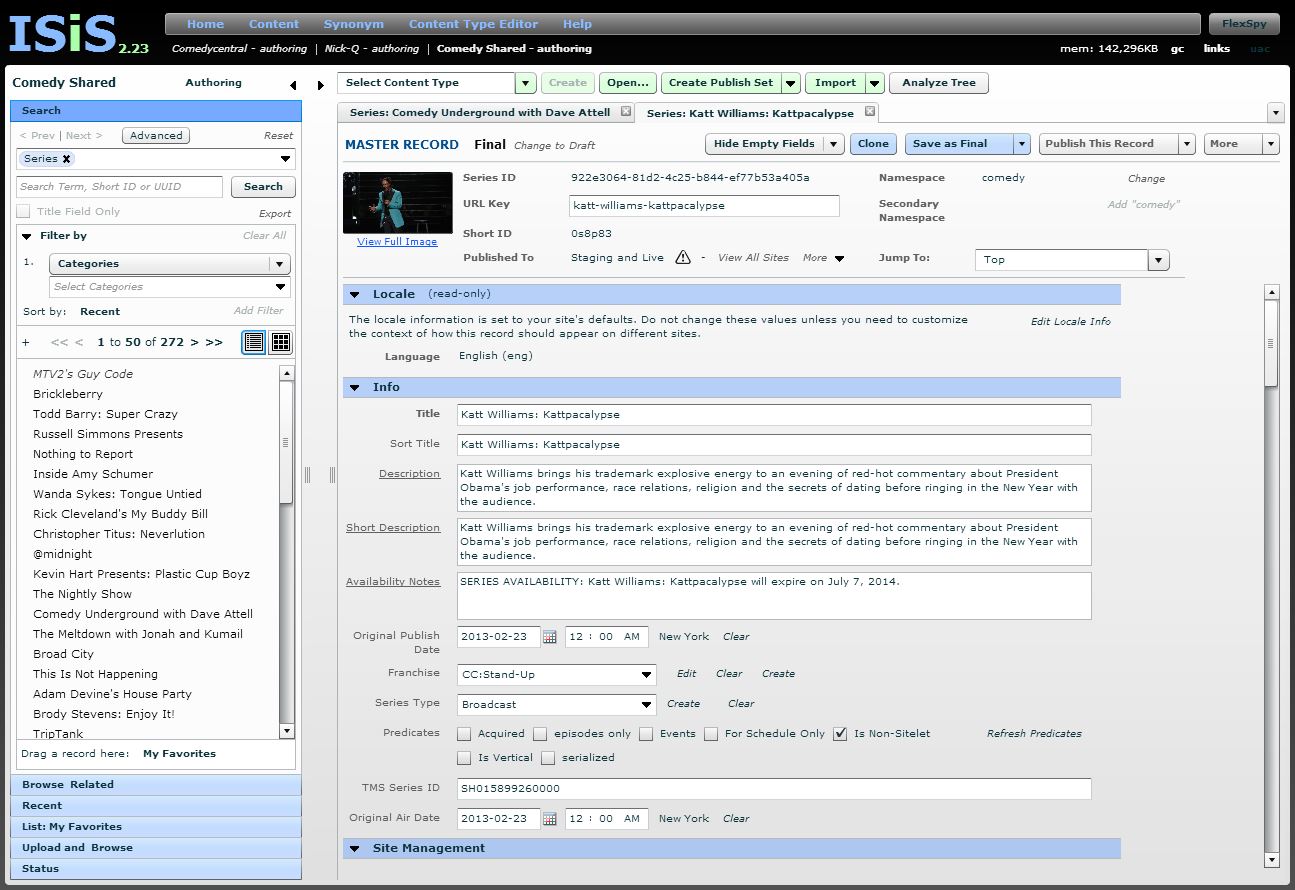This screenshot has height=890, width=1295.
Task: Click the Katt Williams series thumbnail
Action: click(x=397, y=203)
